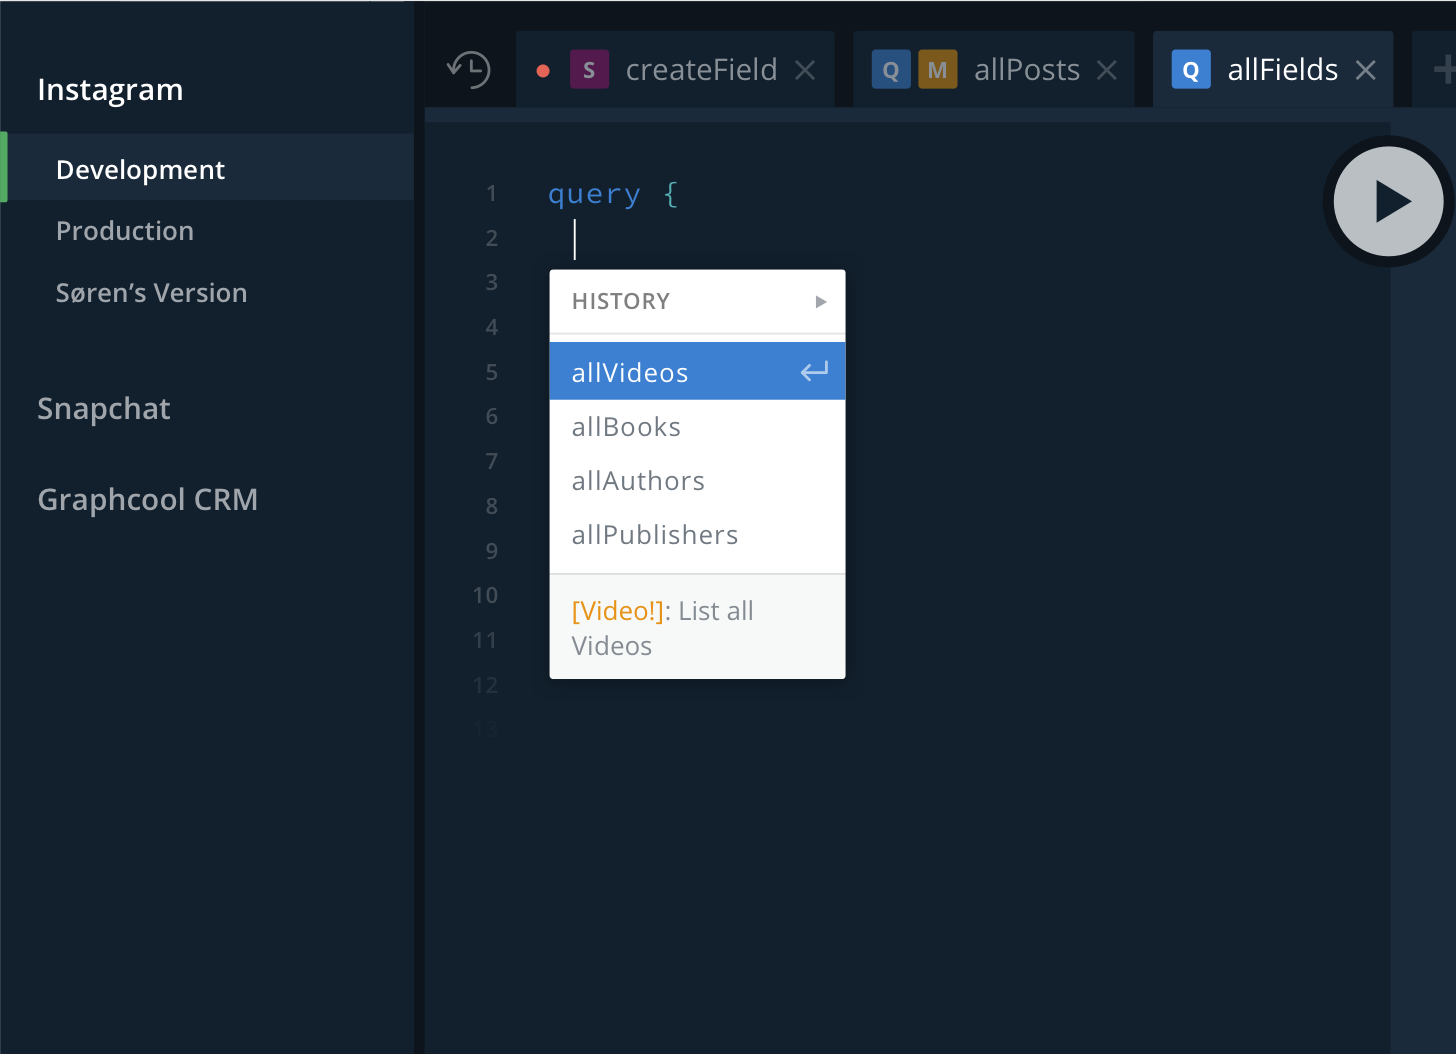Viewport: 1456px width, 1054px height.
Task: Expand the HISTORY submenu arrow
Action: (x=820, y=301)
